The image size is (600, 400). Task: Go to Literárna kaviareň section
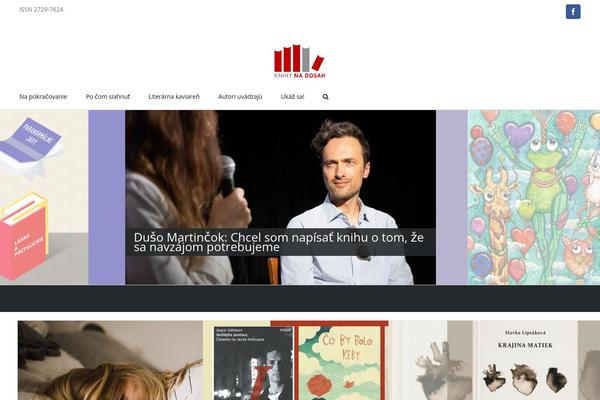[174, 96]
